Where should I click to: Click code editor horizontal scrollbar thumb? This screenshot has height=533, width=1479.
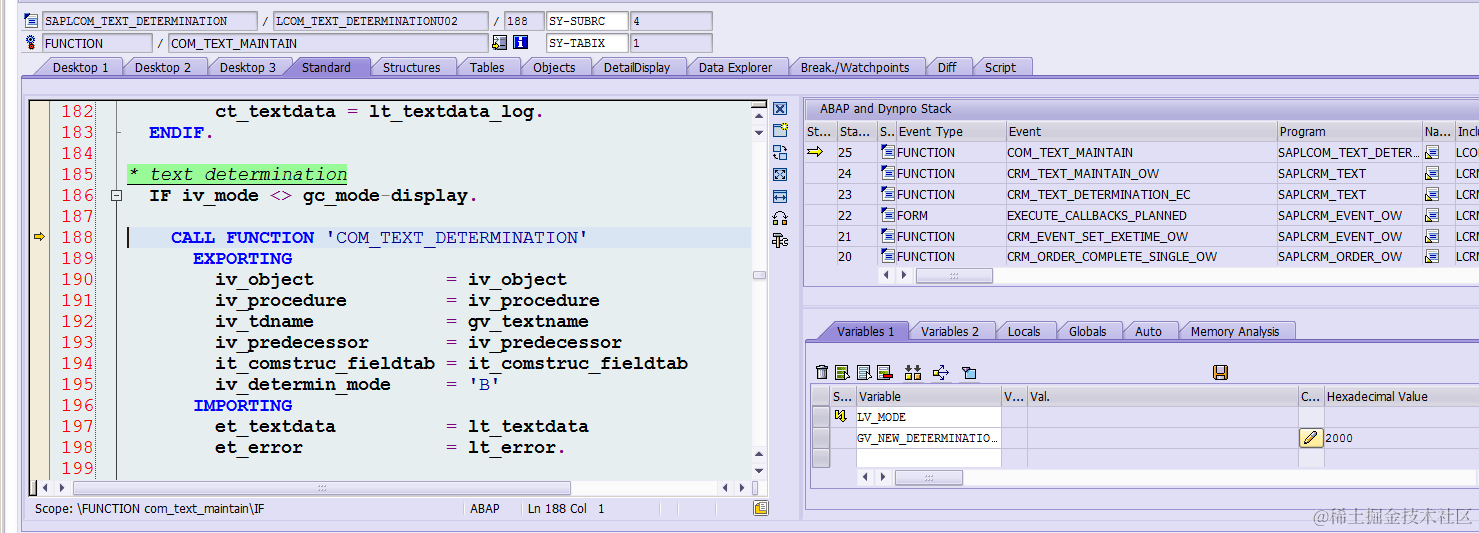tap(321, 489)
